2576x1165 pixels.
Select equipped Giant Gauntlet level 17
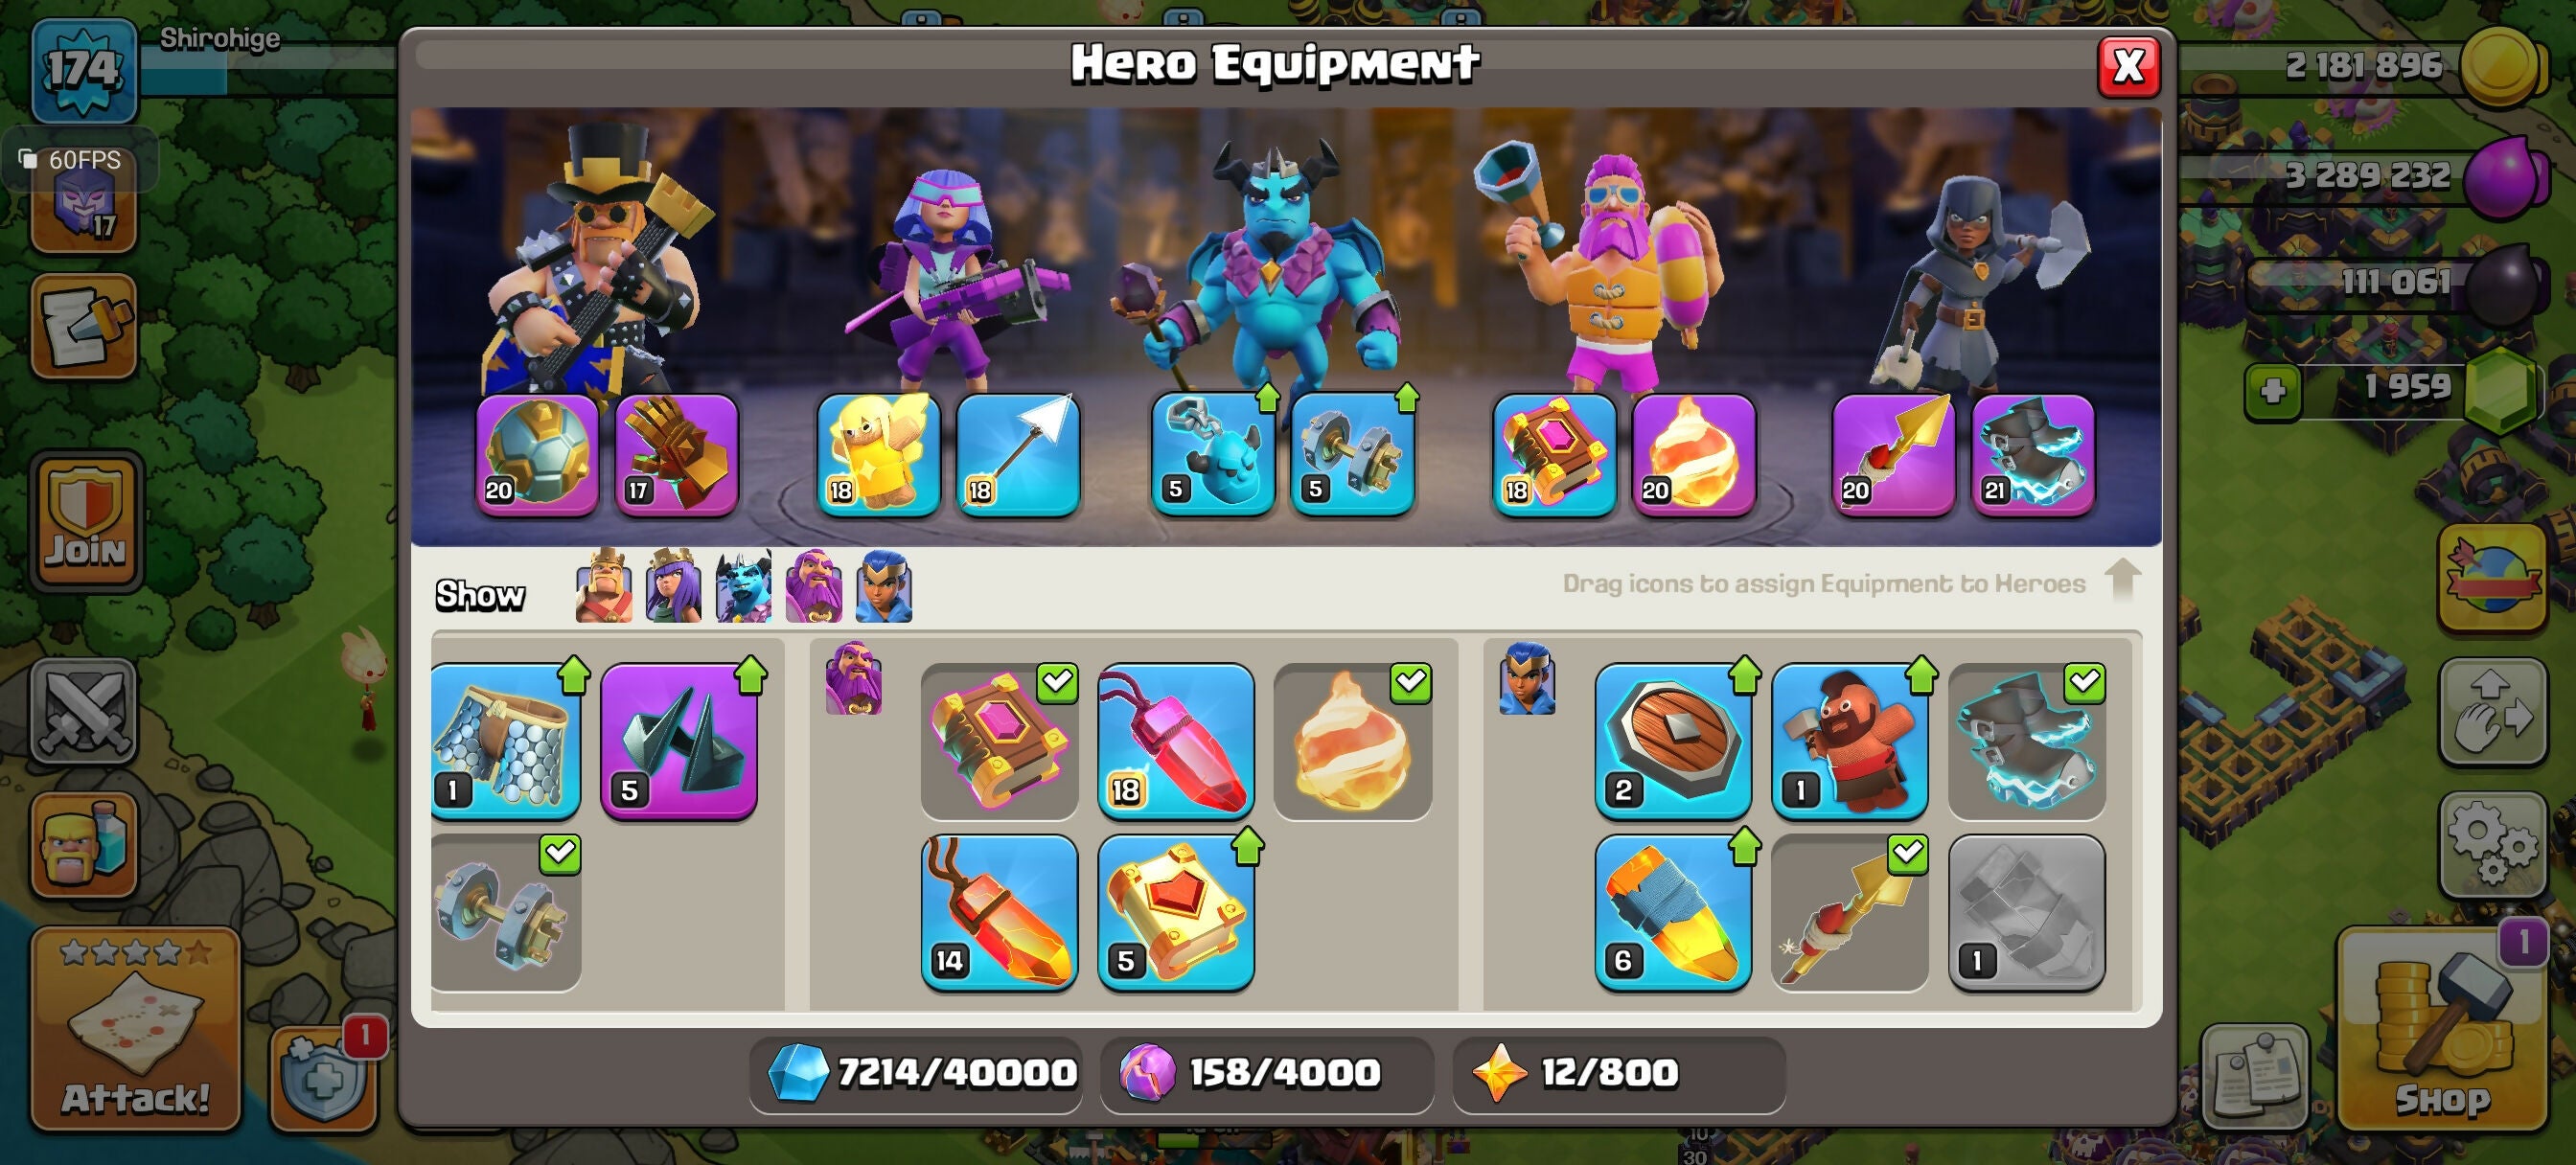click(677, 455)
